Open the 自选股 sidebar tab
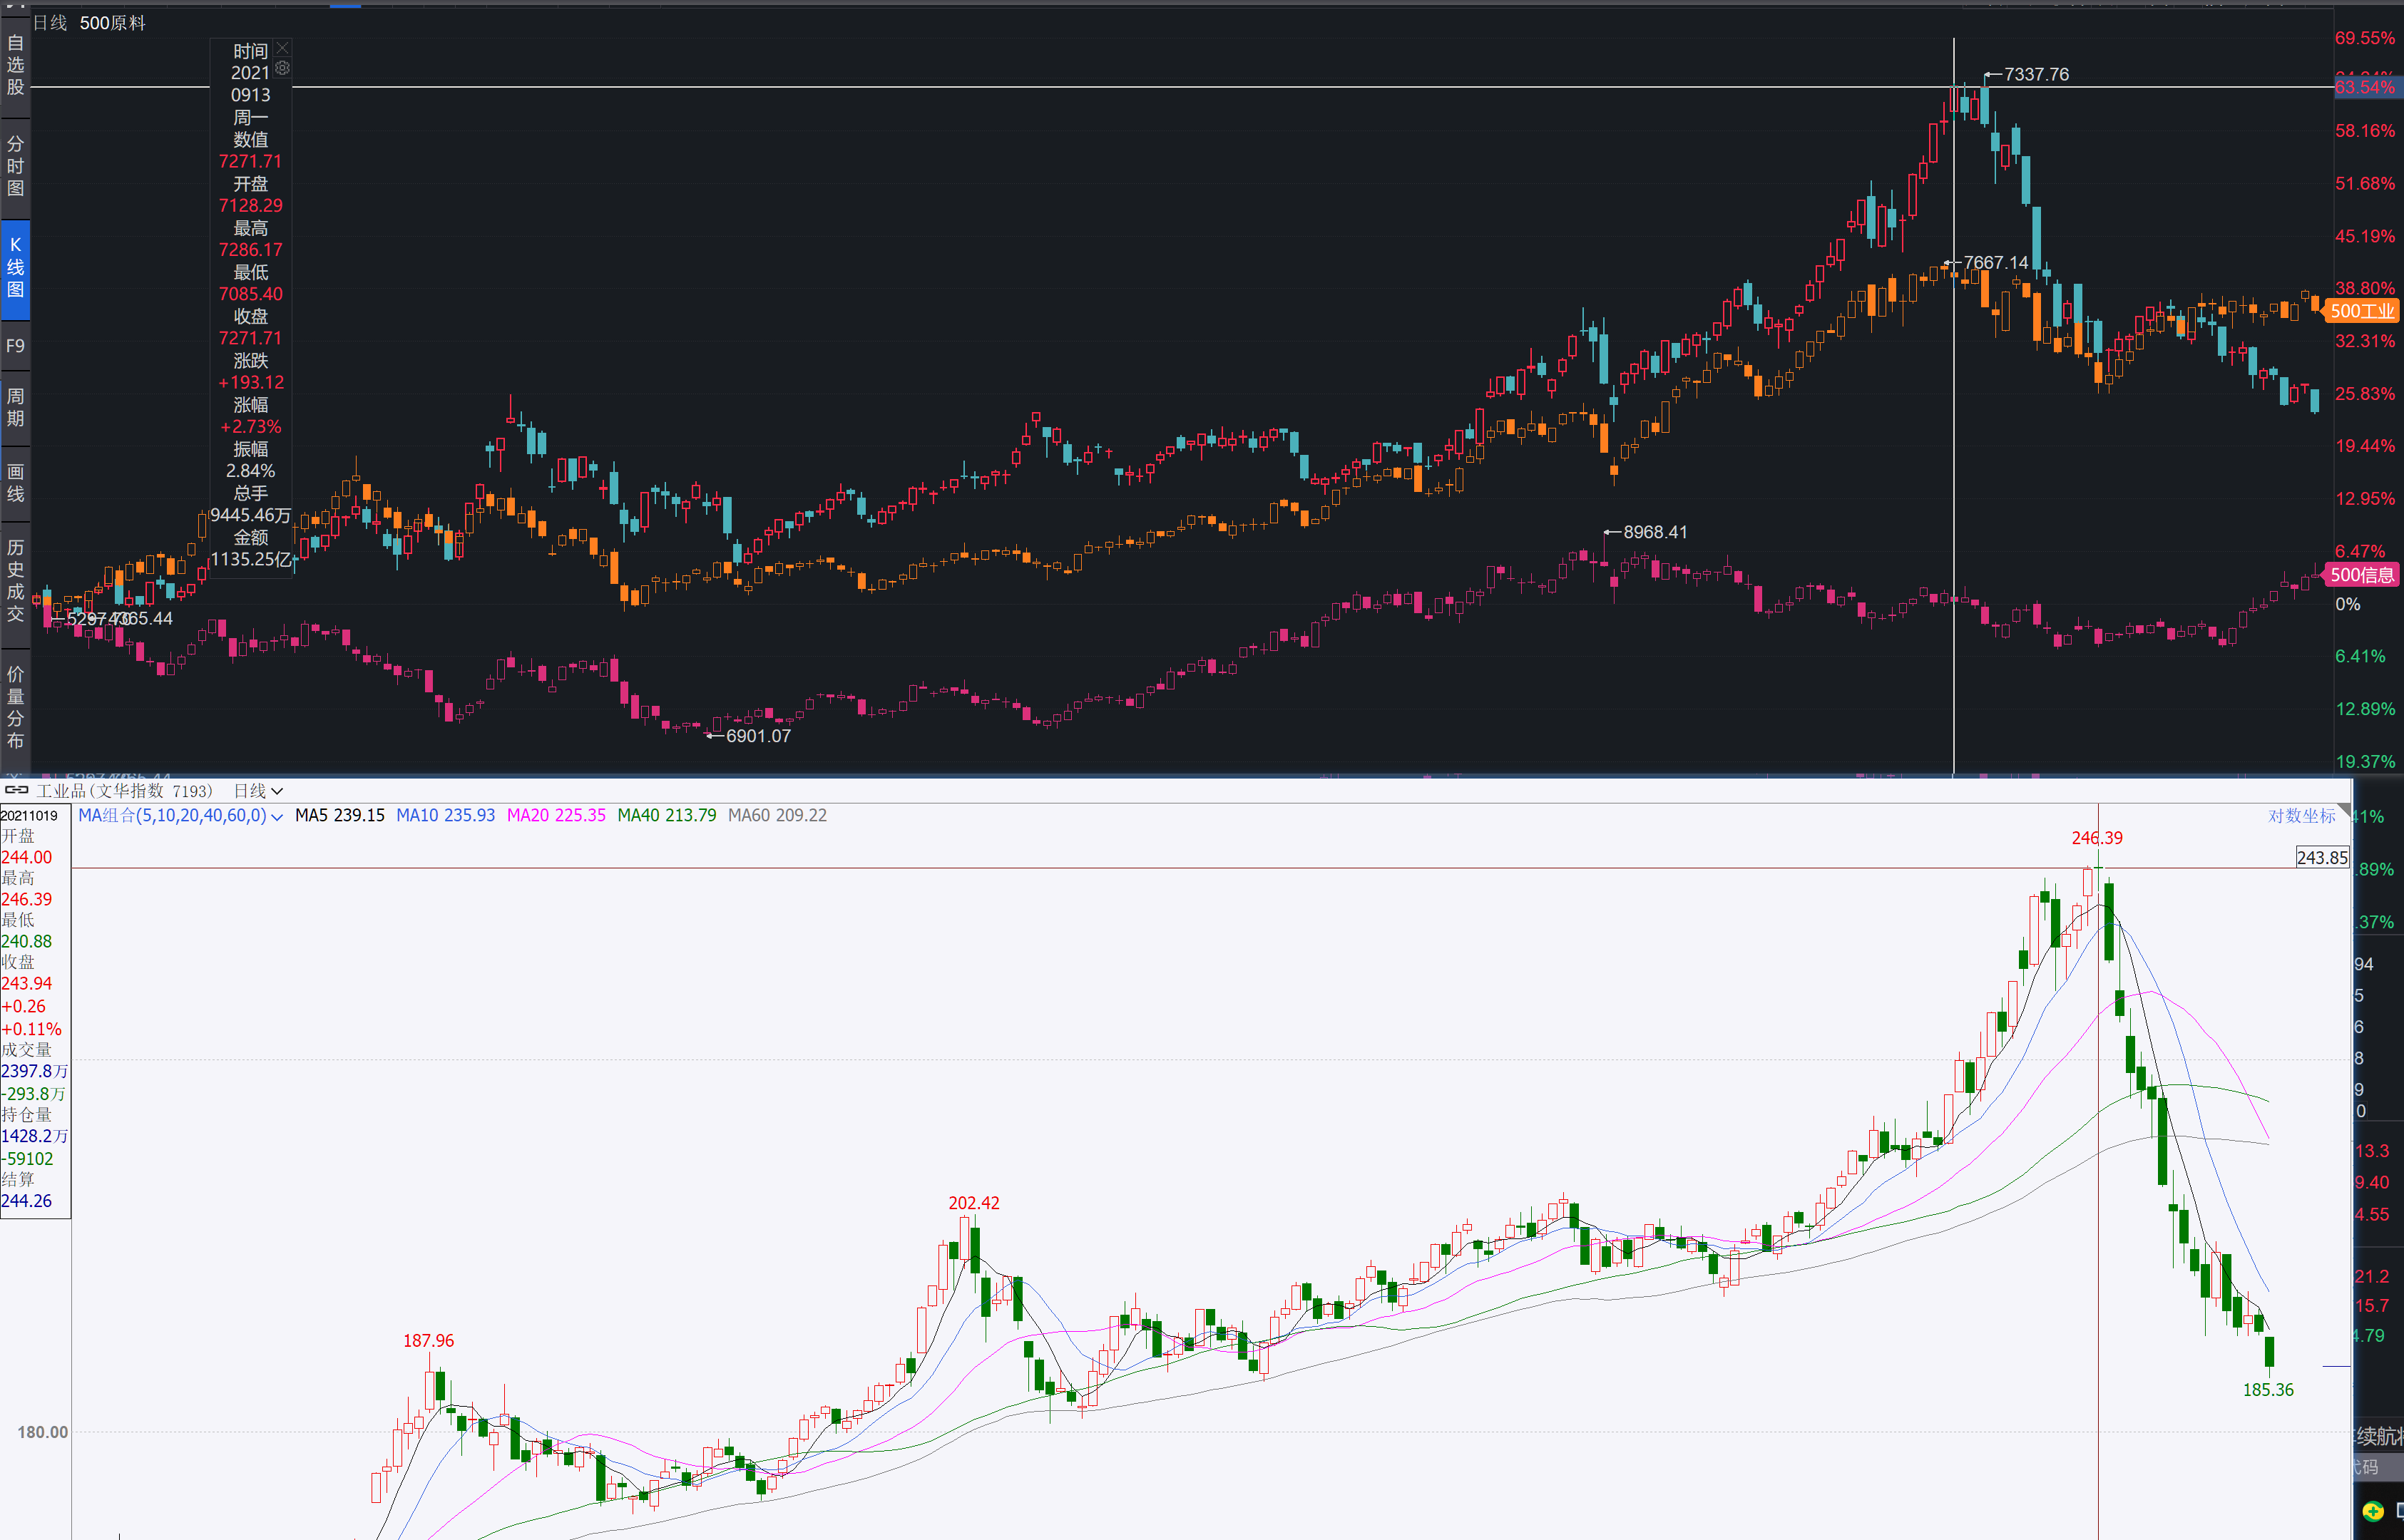The image size is (2404, 1540). pos(15,65)
